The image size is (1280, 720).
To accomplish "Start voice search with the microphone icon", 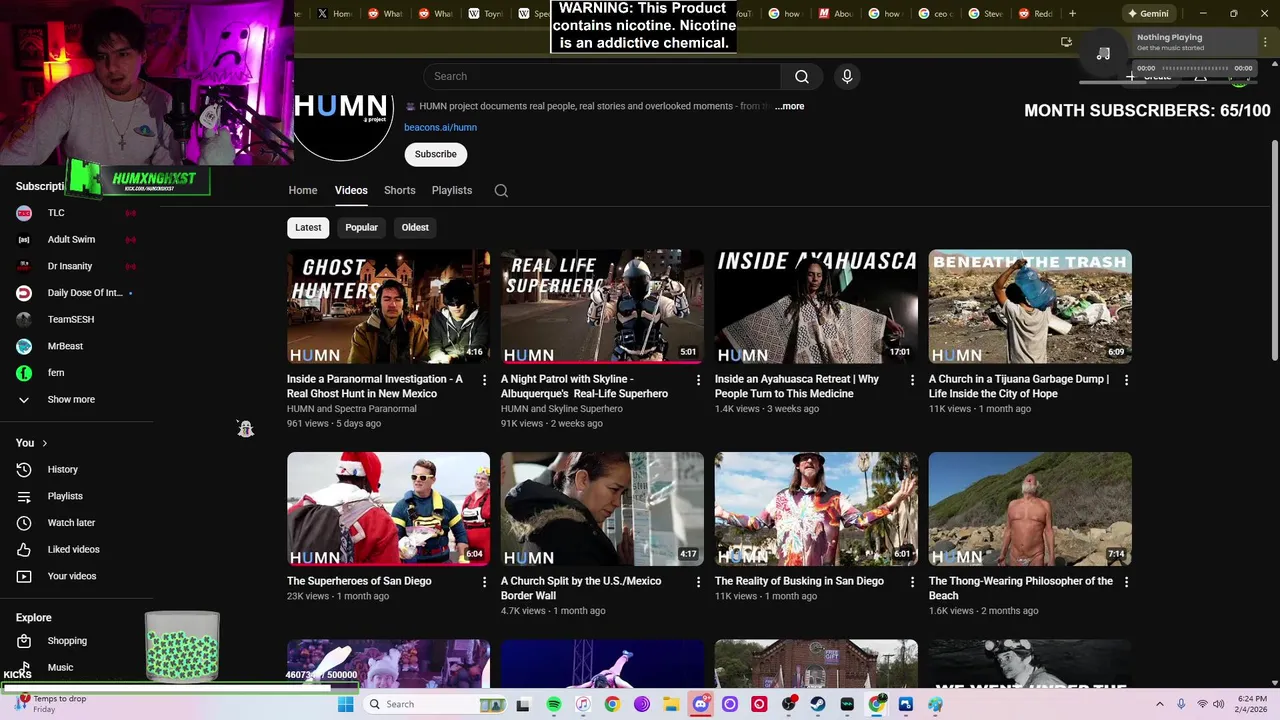I will pyautogui.click(x=847, y=76).
